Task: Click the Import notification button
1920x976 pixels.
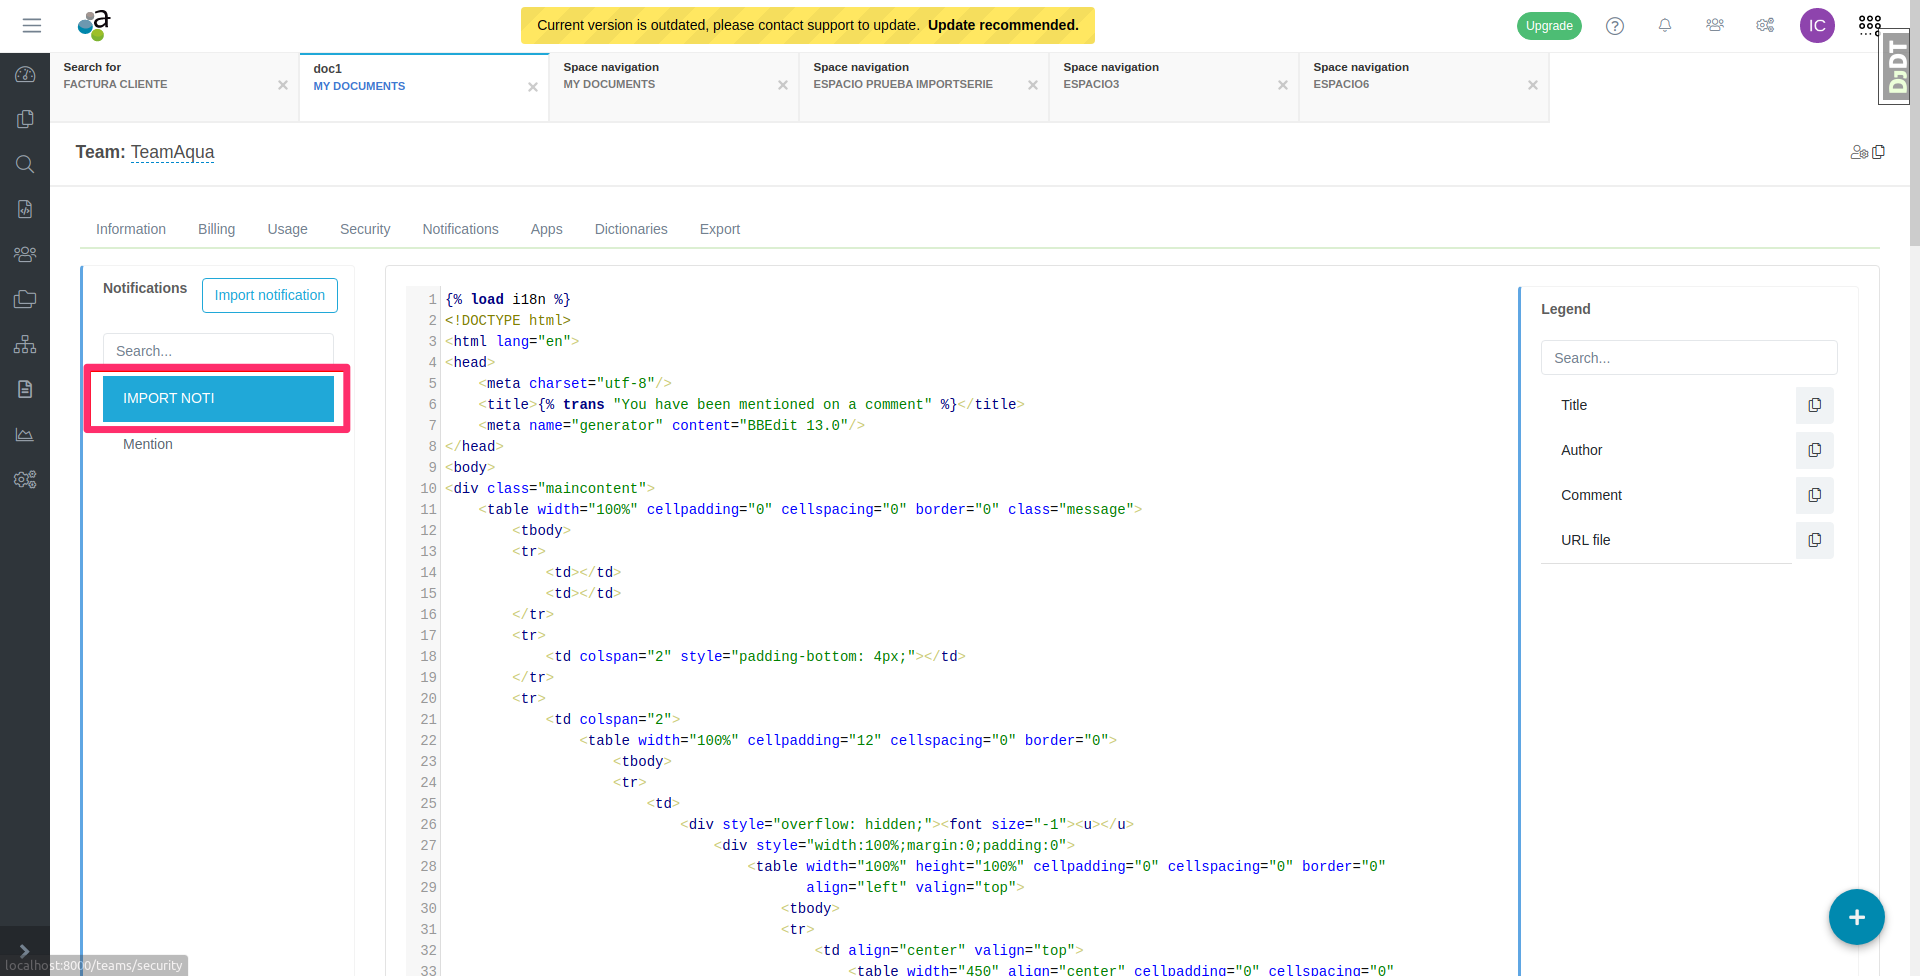Action: click(x=270, y=295)
